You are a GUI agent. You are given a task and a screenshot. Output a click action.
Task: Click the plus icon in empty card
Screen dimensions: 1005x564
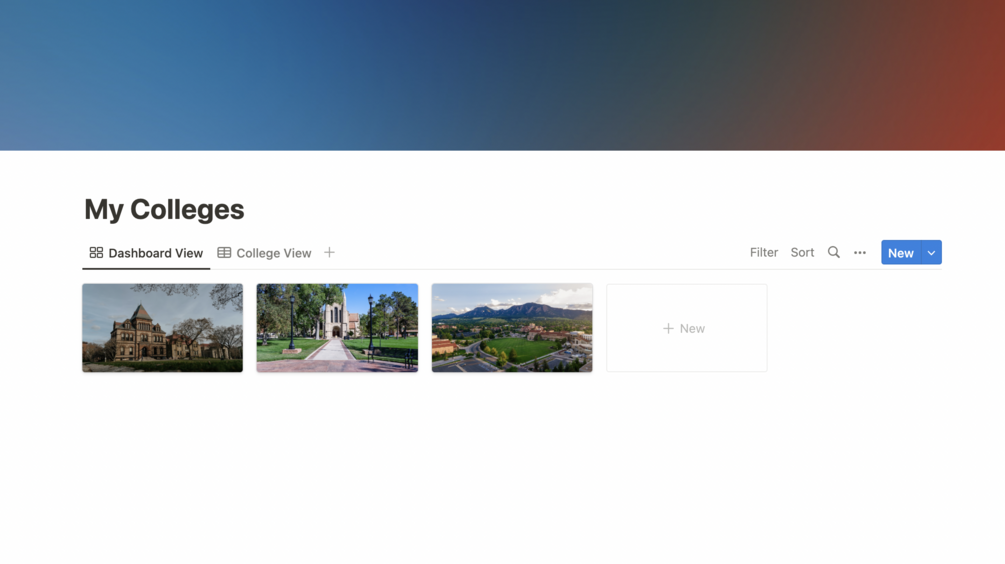[x=668, y=328]
